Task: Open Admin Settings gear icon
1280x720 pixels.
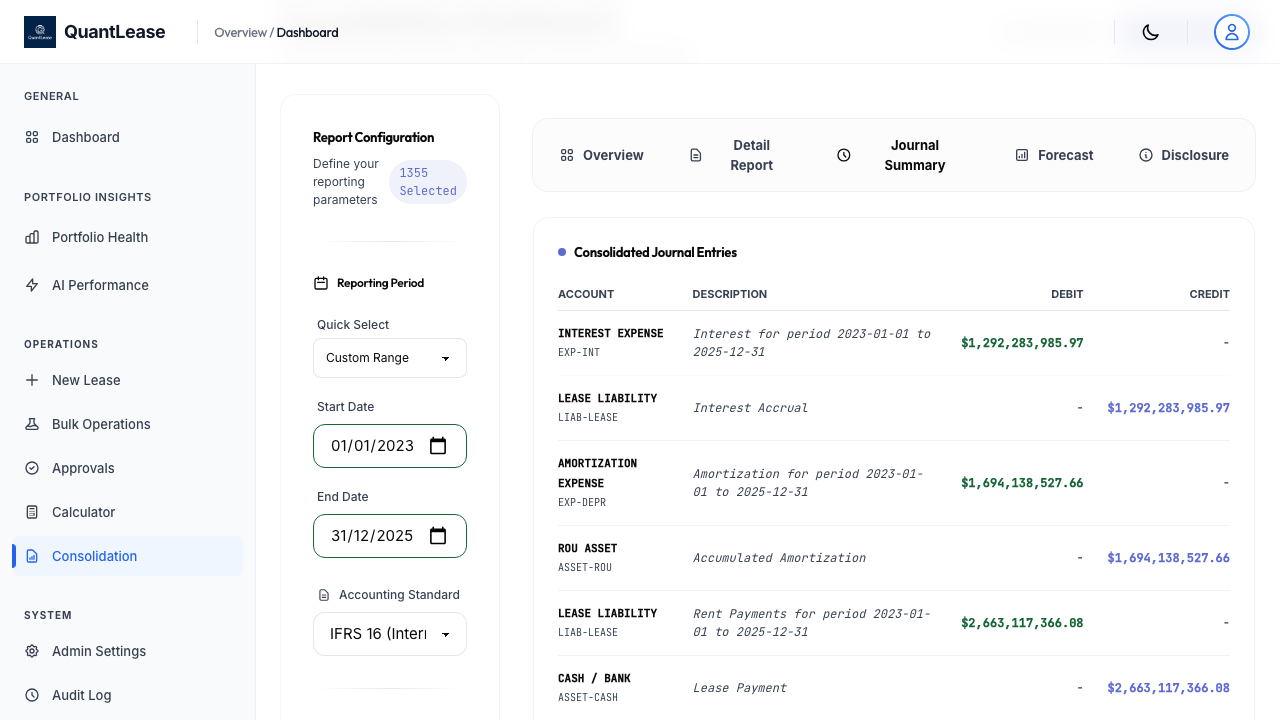Action: coord(32,651)
